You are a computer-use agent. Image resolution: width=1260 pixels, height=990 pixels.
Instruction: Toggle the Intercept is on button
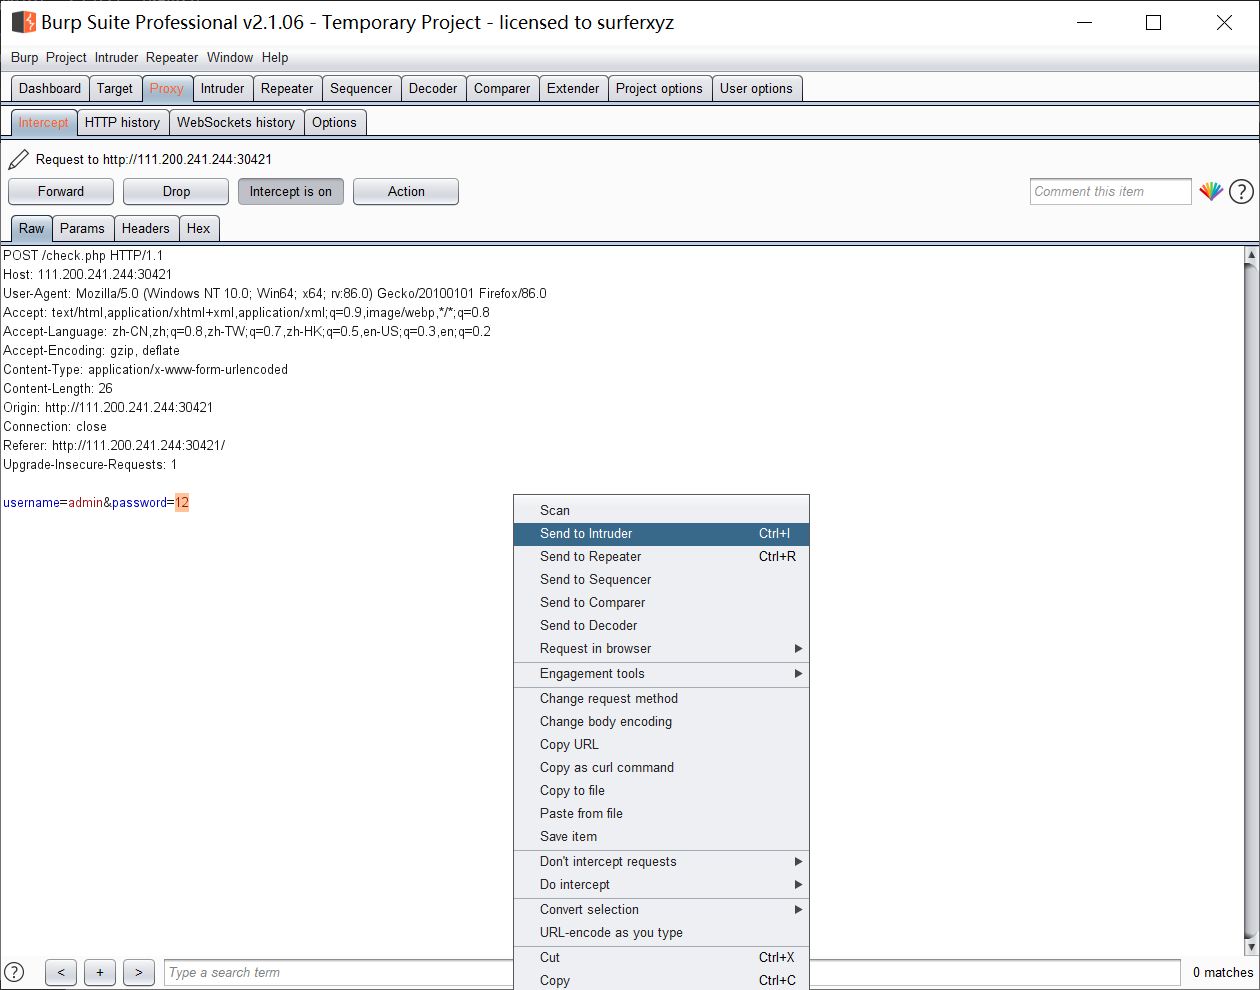click(x=291, y=191)
